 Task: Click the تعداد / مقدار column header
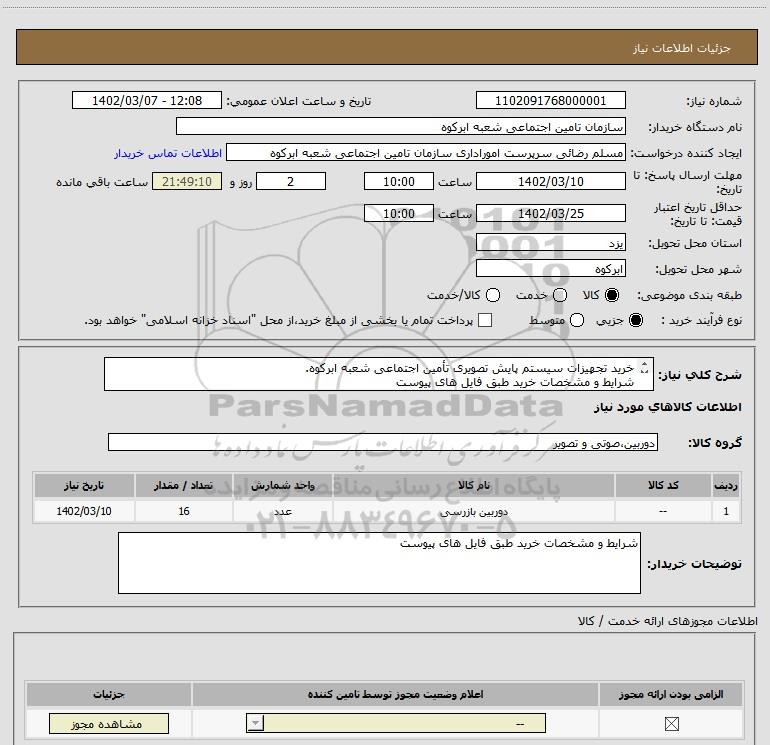(x=184, y=485)
